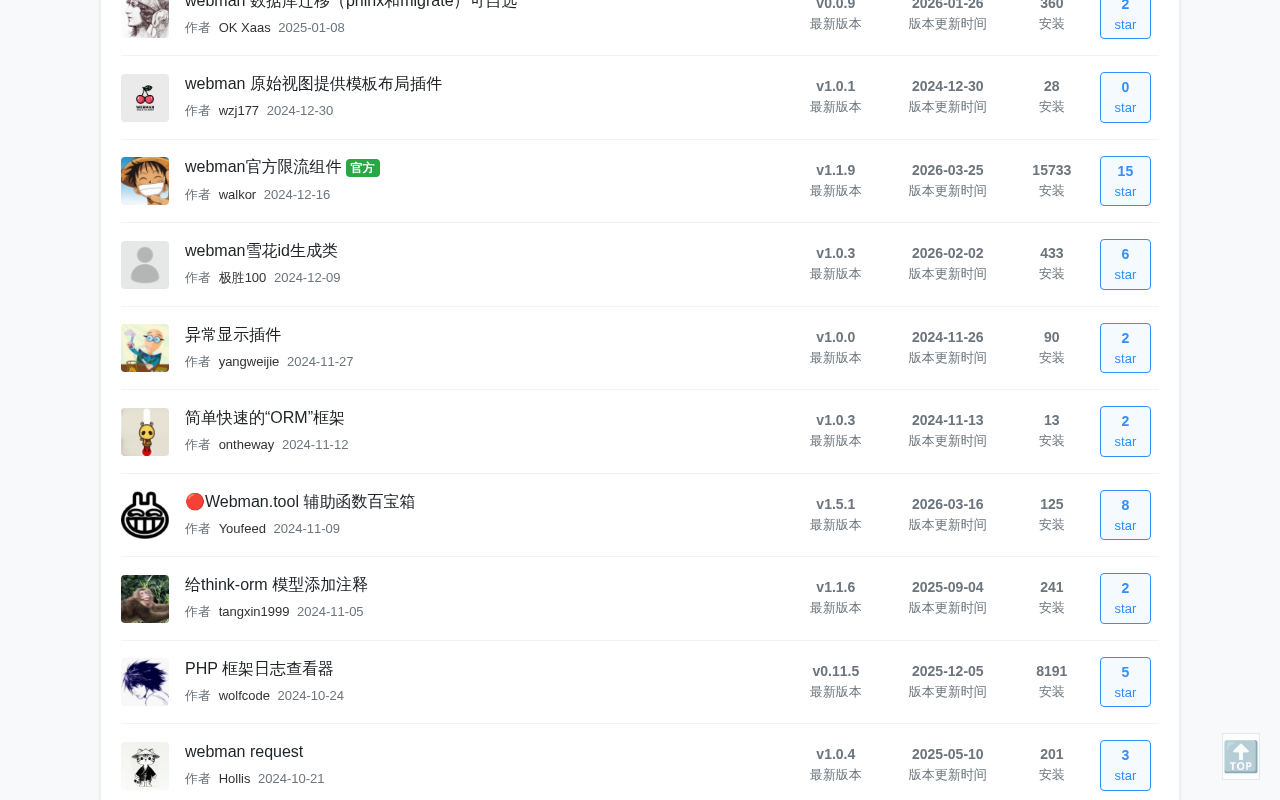Click update date 2025-09-04
Viewport: 1280px width, 800px height.
(948, 587)
